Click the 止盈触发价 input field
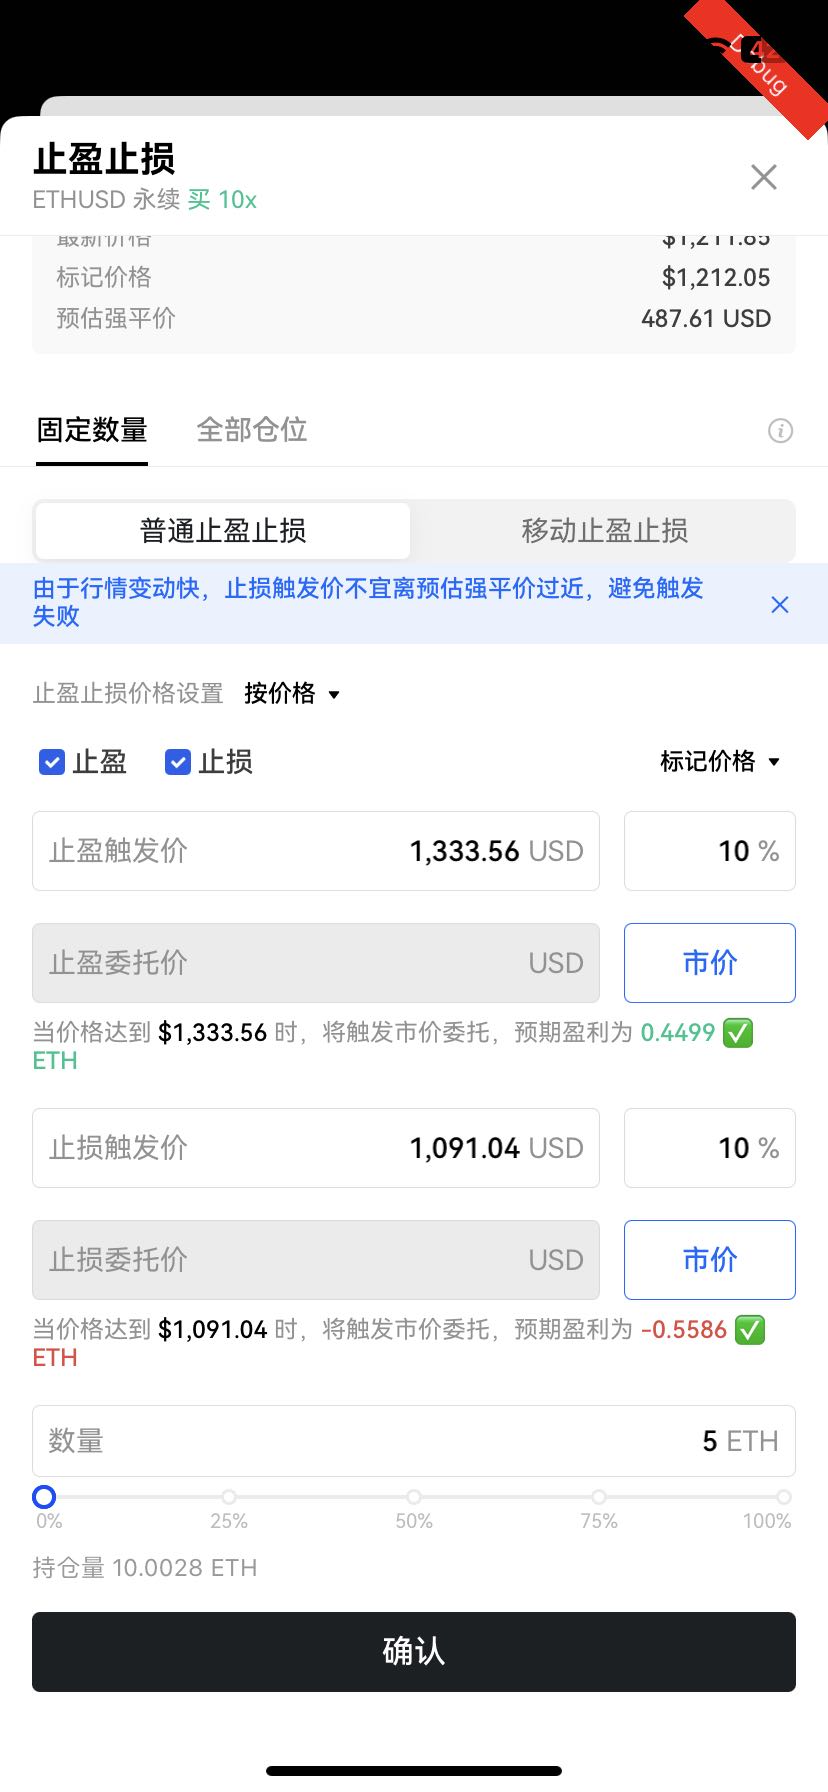 (x=316, y=851)
